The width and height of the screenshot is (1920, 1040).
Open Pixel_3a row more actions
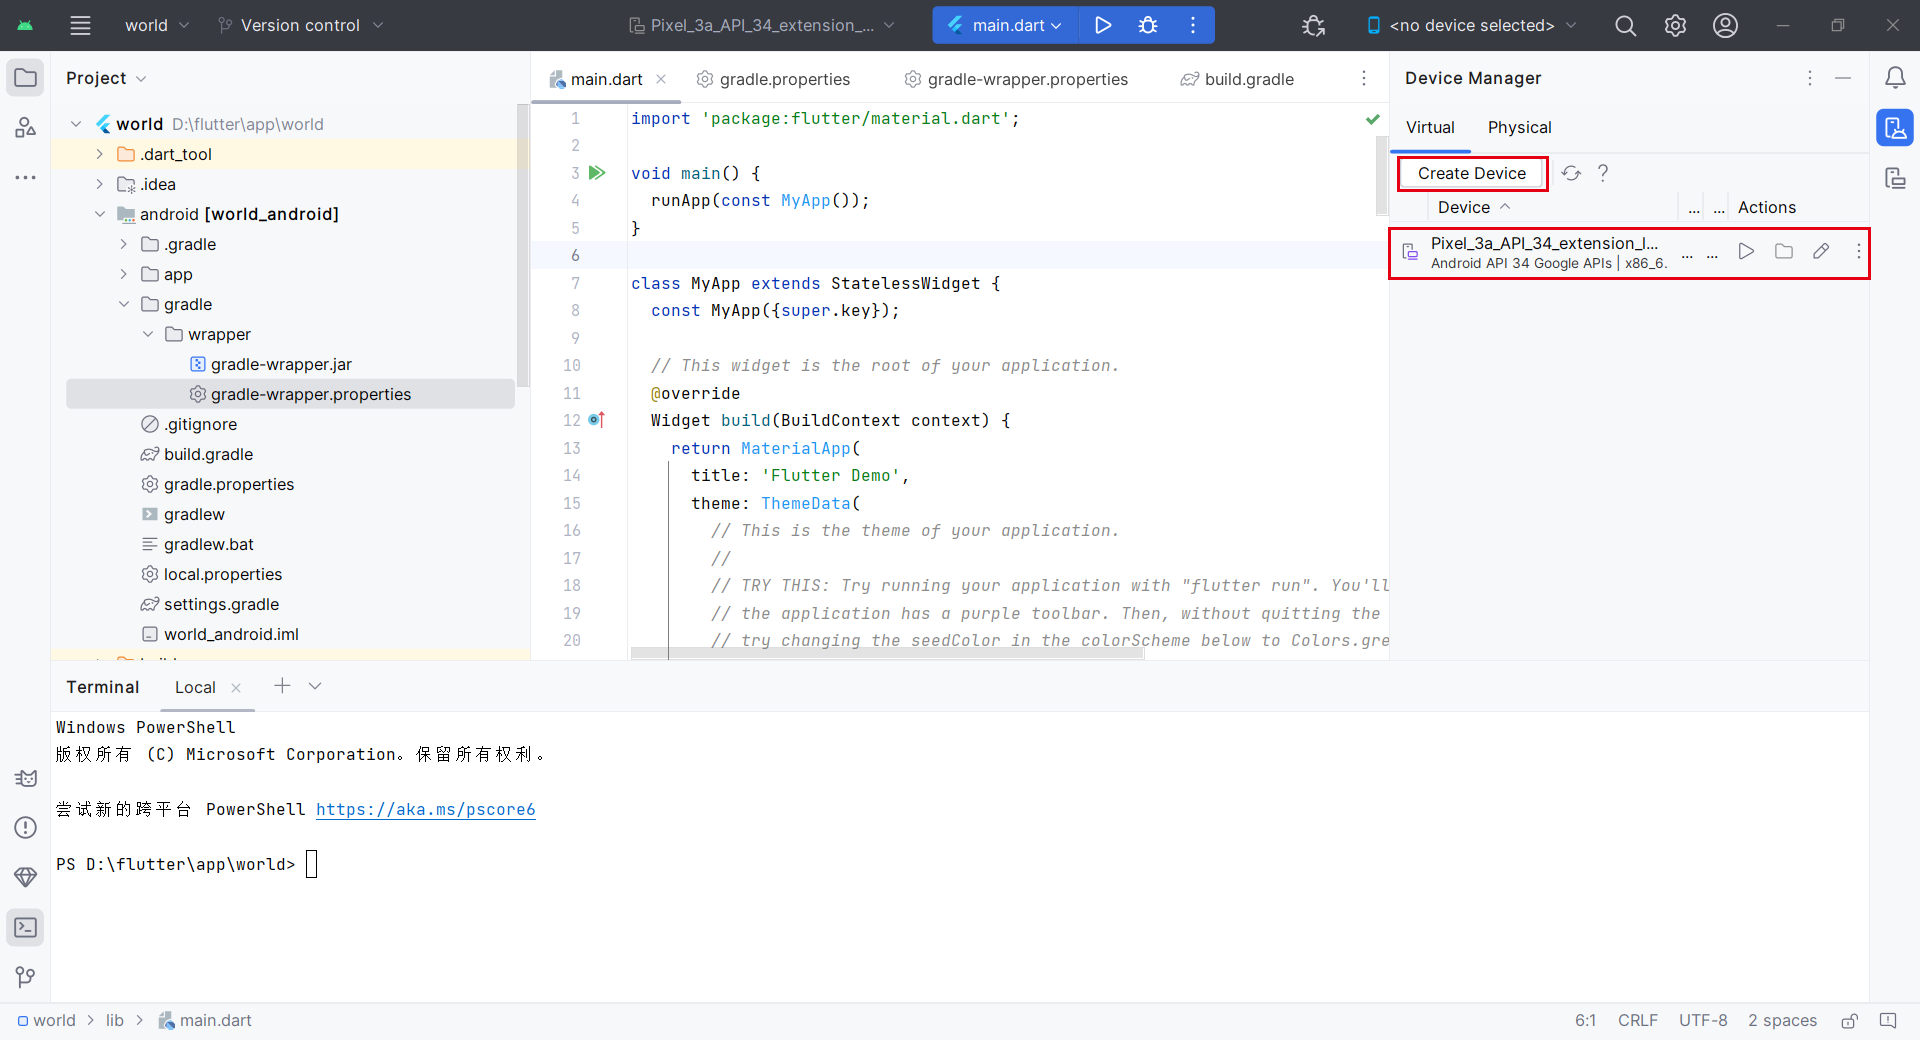pyautogui.click(x=1859, y=252)
